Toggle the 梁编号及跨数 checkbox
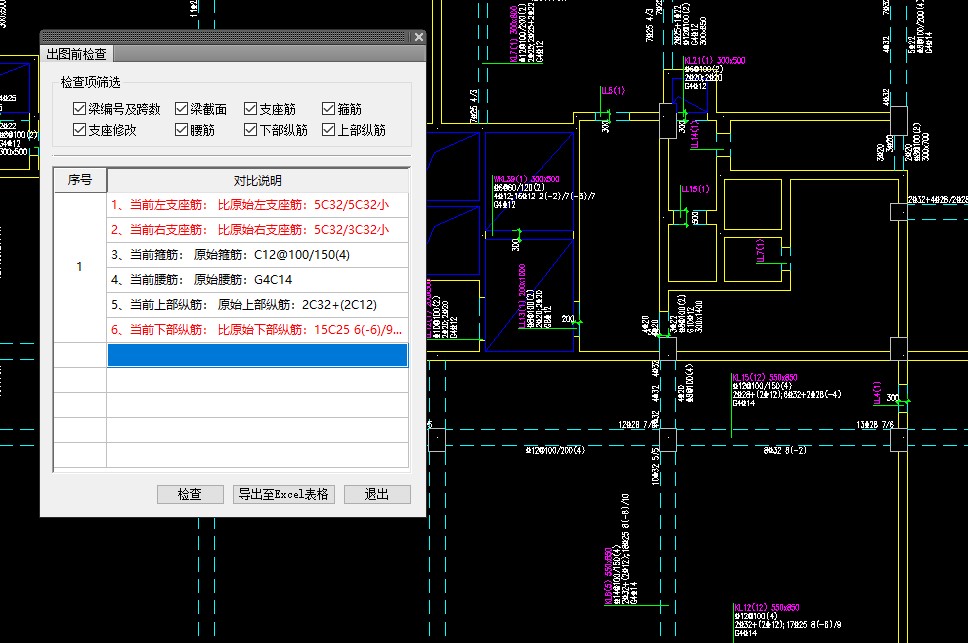 80,109
